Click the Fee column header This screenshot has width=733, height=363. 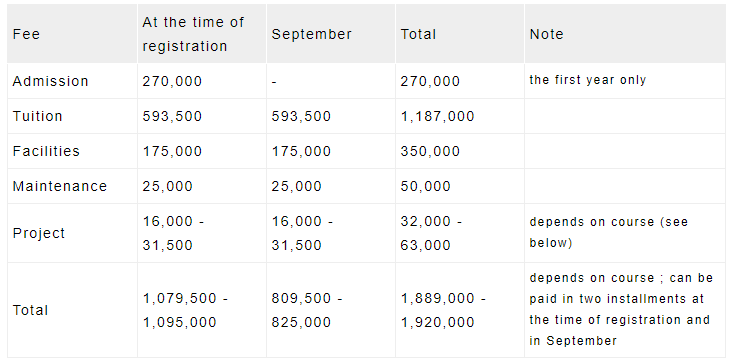26,34
